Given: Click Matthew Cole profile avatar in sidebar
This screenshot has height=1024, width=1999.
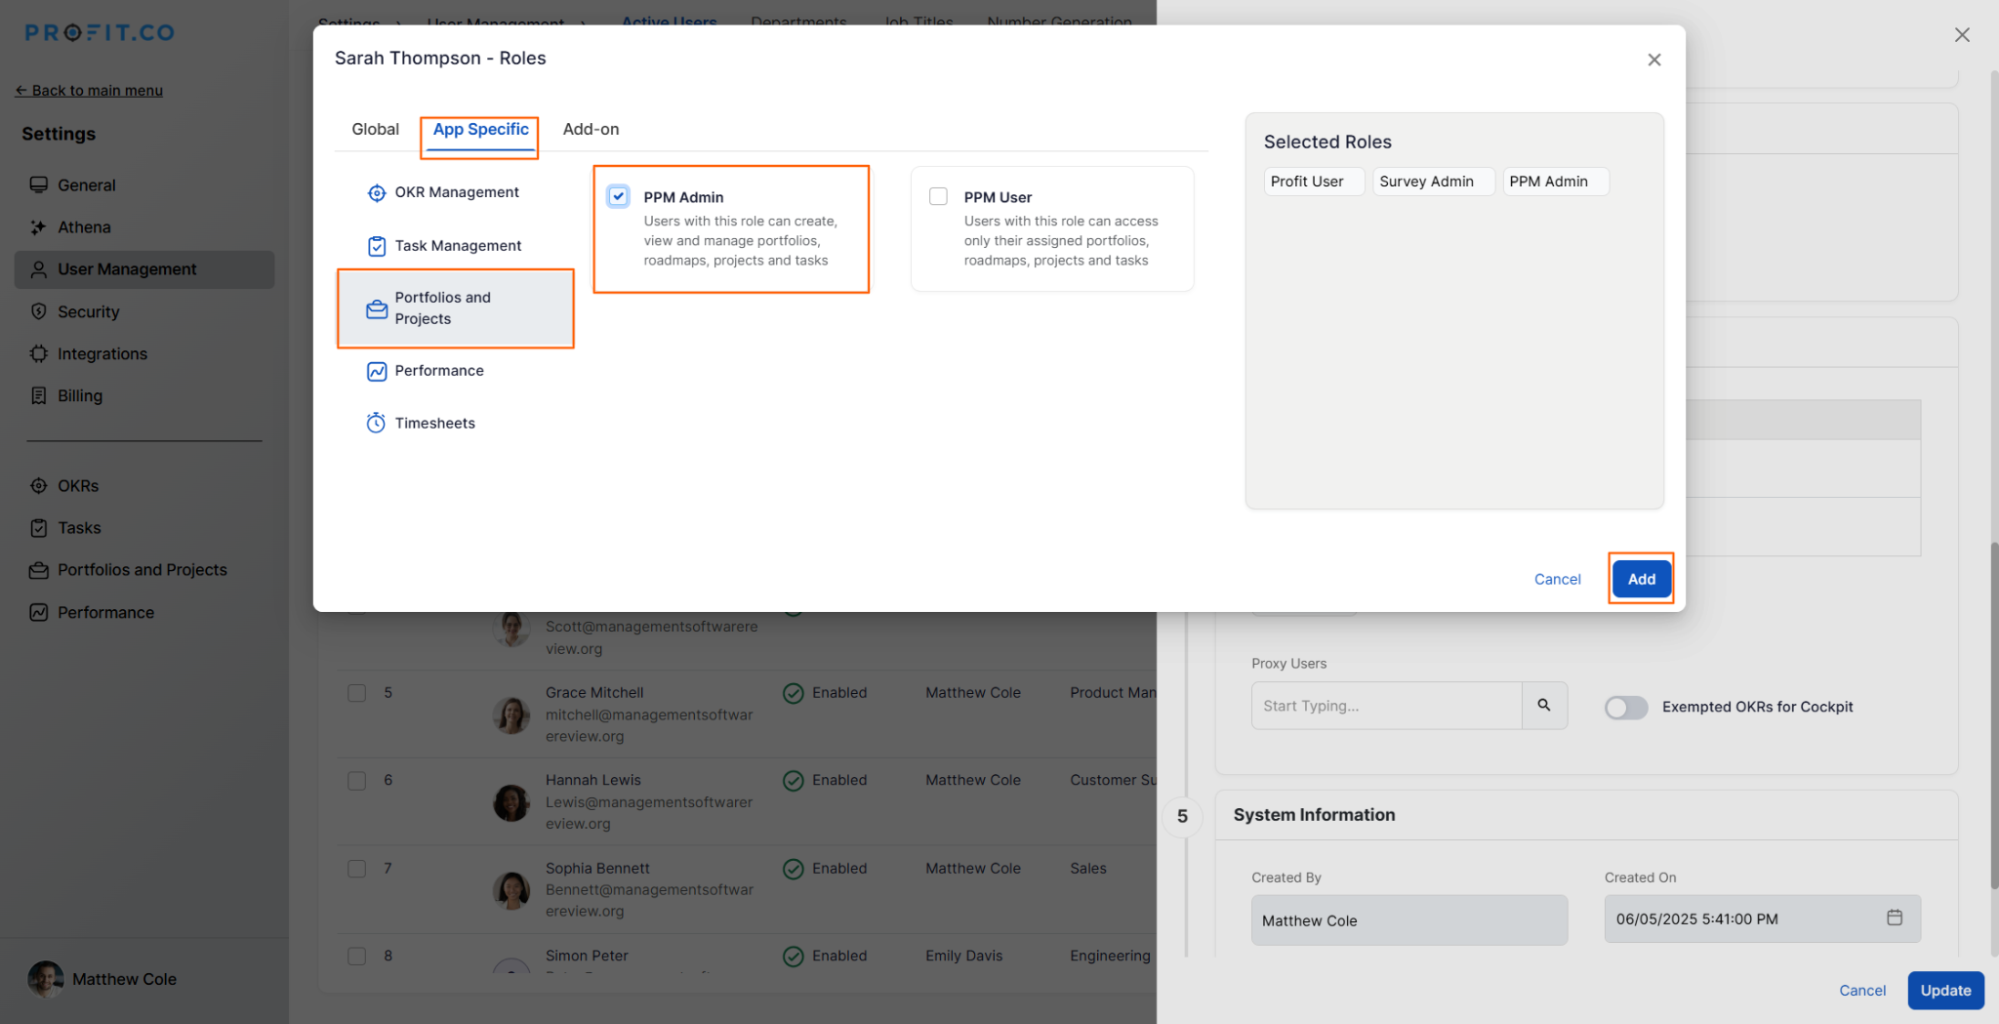Looking at the screenshot, I should point(46,979).
